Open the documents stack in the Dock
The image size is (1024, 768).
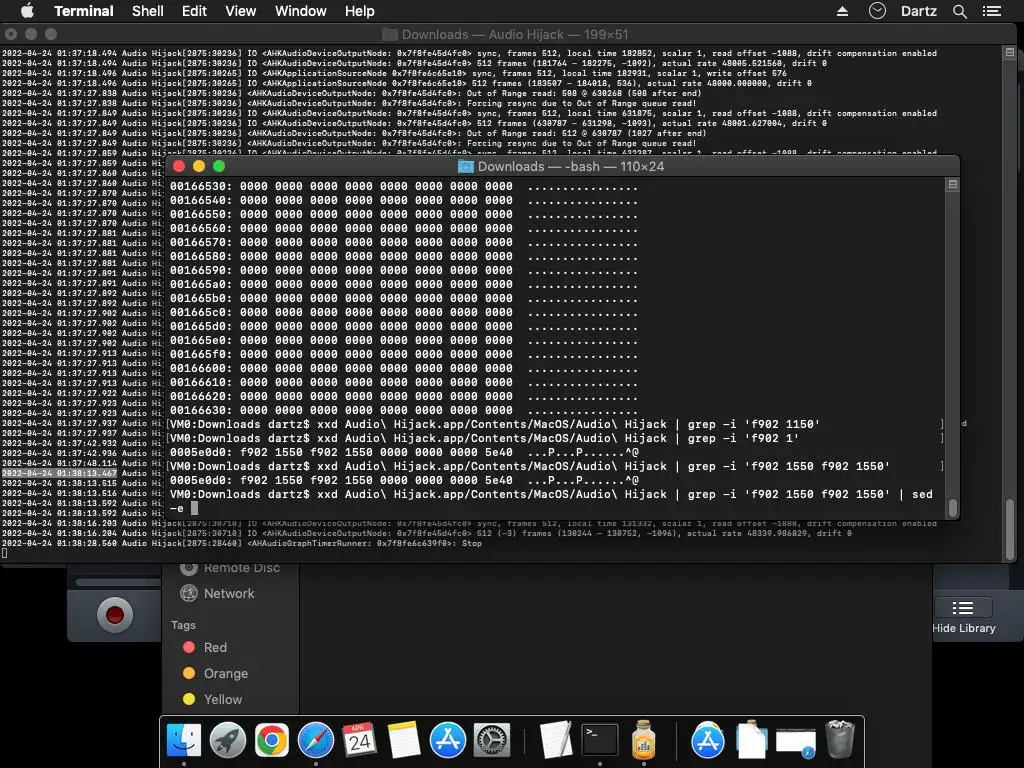(752, 740)
